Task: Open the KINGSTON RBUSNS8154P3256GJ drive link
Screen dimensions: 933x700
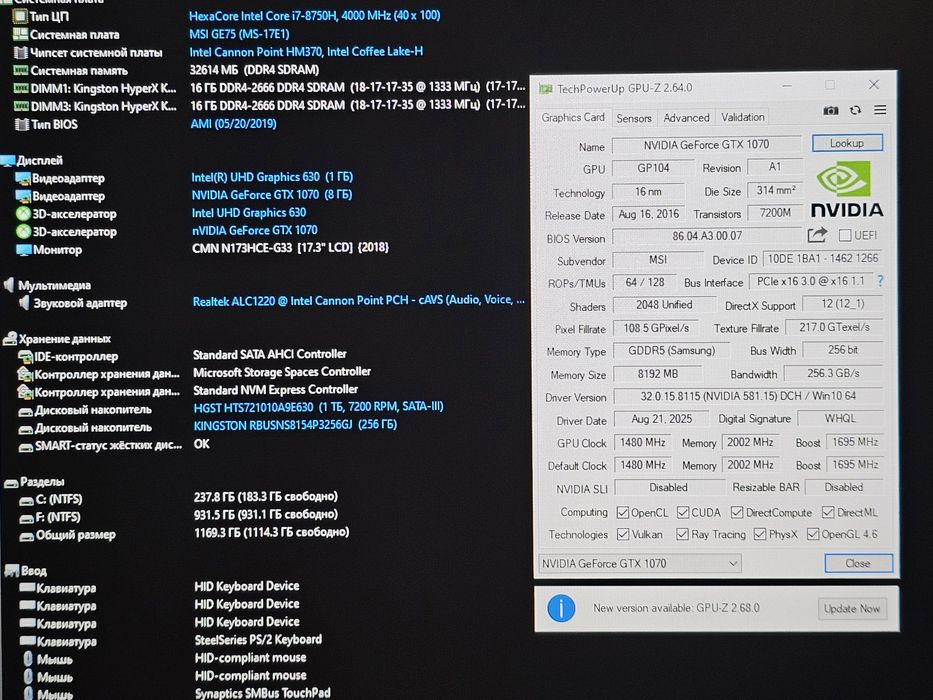Action: 295,425
